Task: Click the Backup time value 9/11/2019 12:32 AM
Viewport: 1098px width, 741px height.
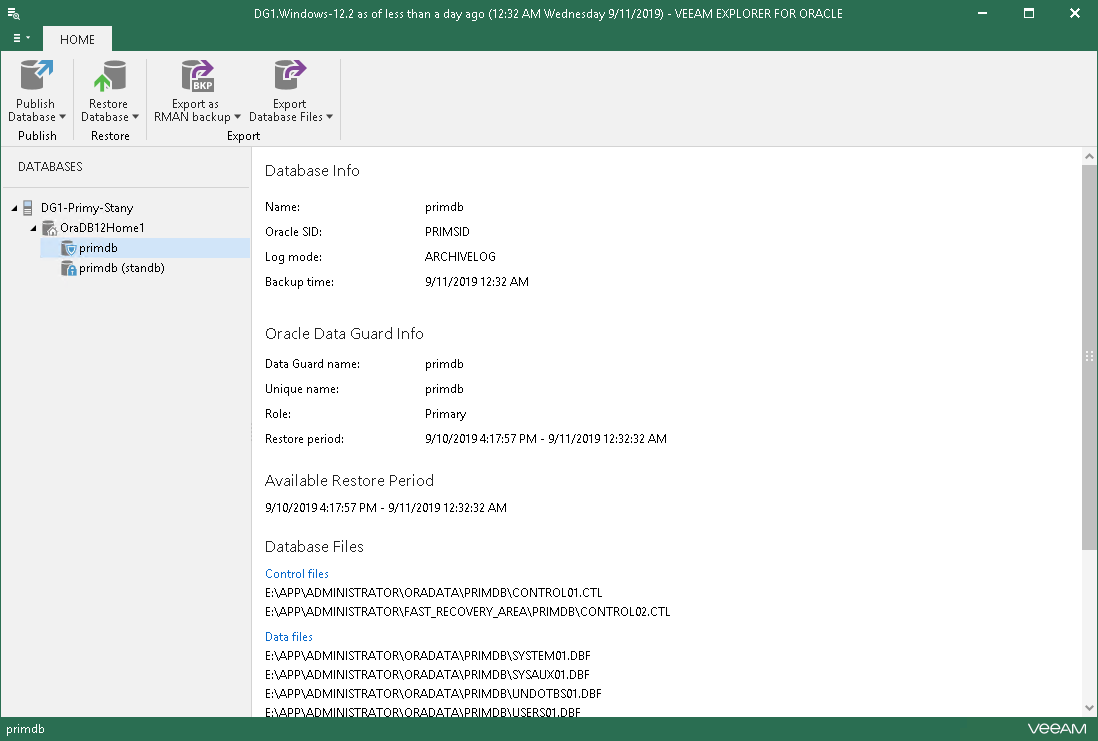Action: 477,282
